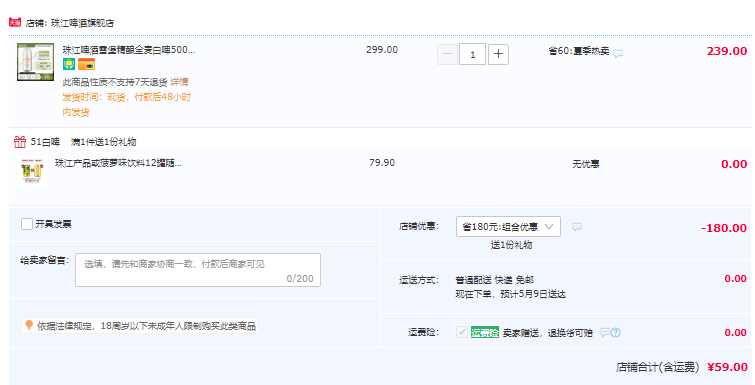
Task: Open the chat bubble beside 店铺优惠 dropdown
Action: click(x=577, y=227)
